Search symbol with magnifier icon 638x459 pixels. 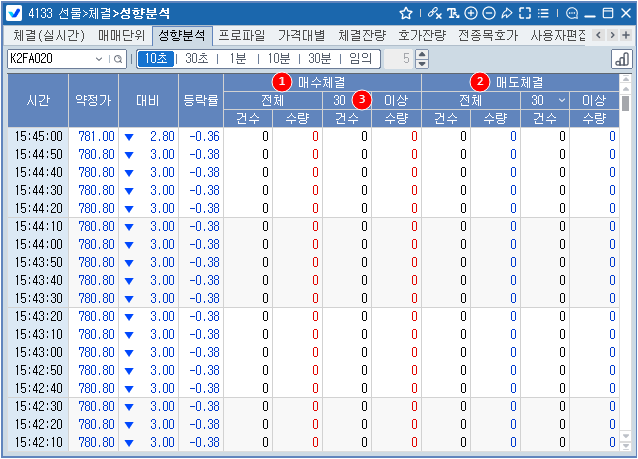(118, 59)
